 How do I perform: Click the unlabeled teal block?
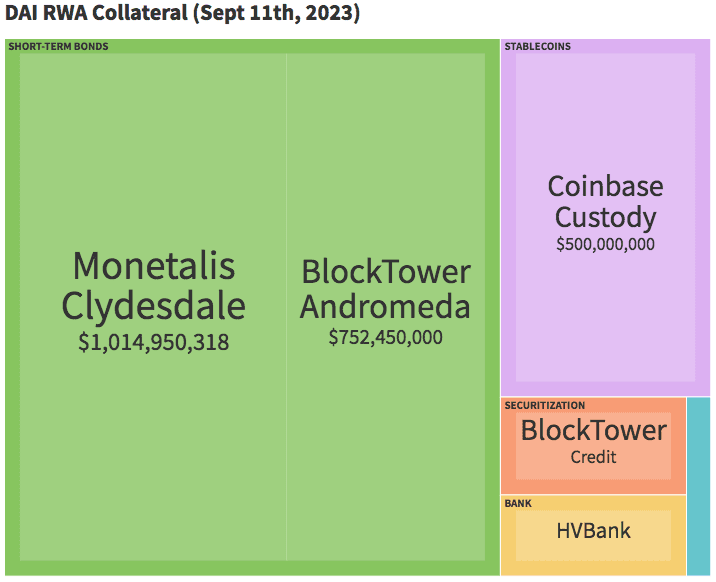(x=698, y=485)
